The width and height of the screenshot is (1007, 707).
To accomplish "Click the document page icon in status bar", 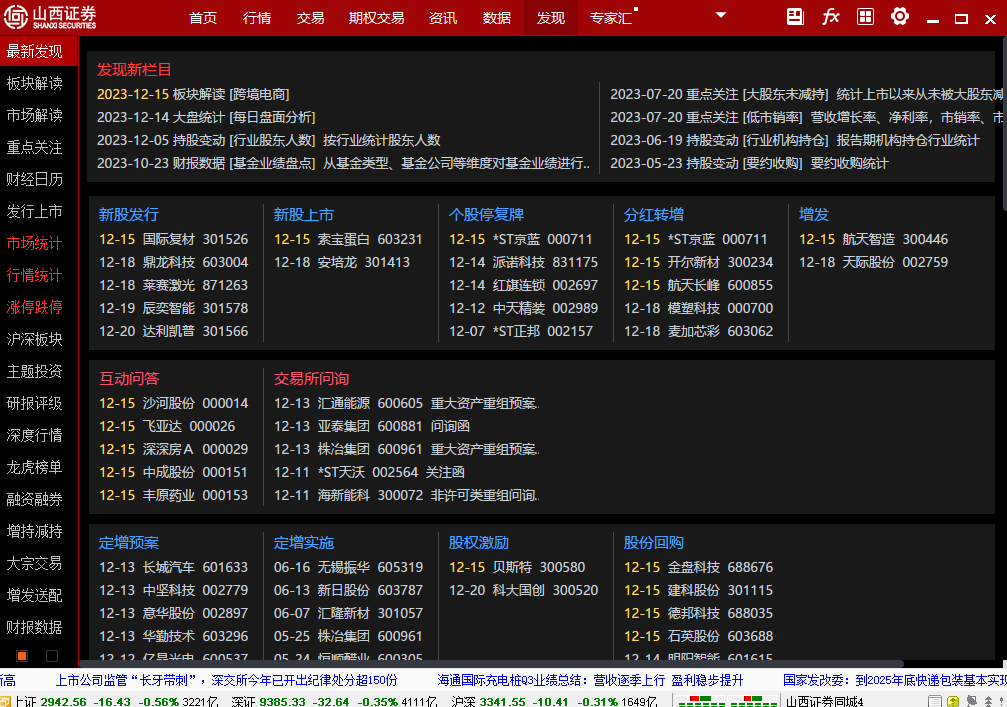I will [935, 701].
